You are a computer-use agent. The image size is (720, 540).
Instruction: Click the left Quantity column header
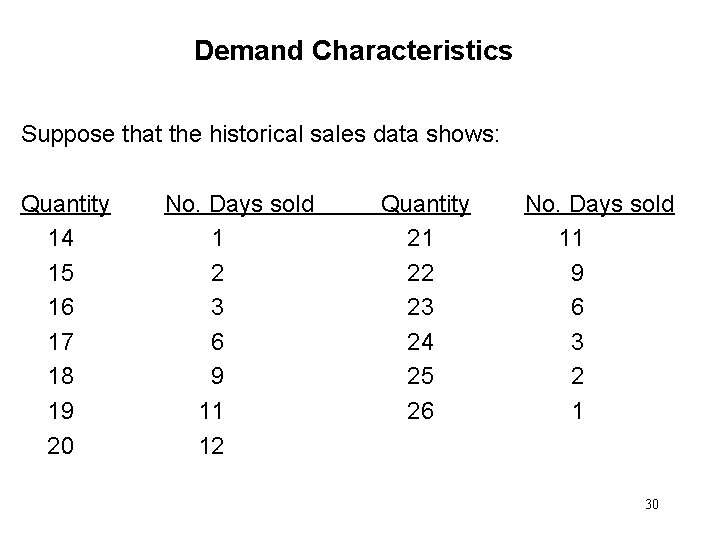click(65, 205)
